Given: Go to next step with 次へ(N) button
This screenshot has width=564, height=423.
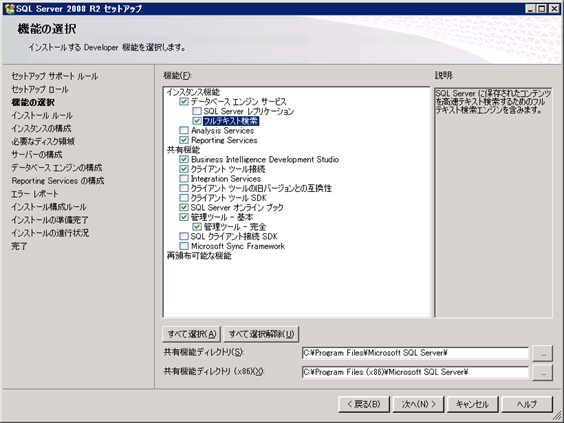Looking at the screenshot, I should tap(418, 404).
